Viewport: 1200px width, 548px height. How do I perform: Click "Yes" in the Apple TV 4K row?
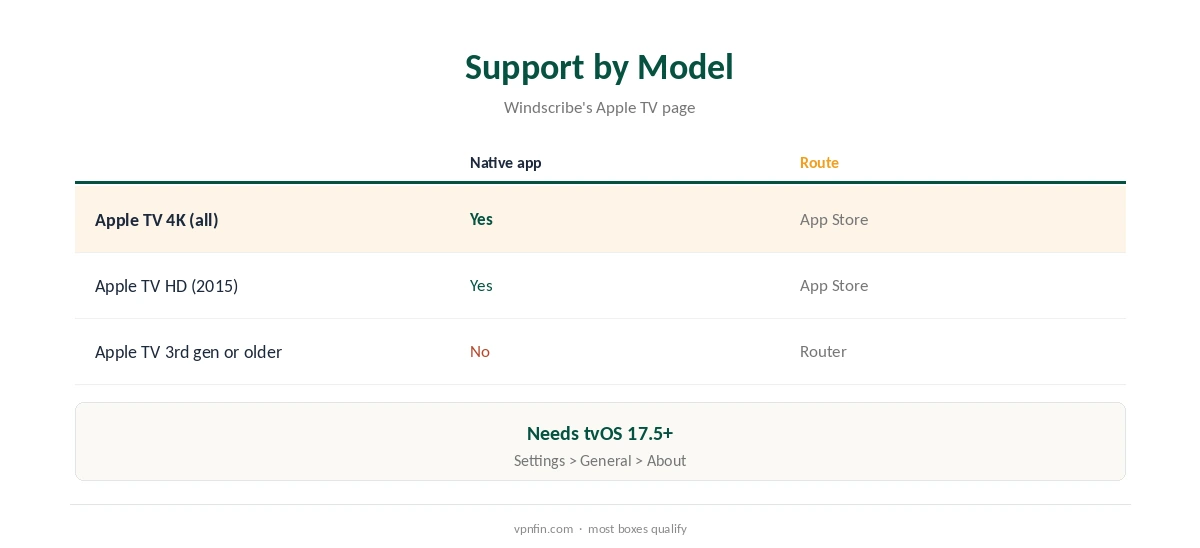[x=481, y=219]
